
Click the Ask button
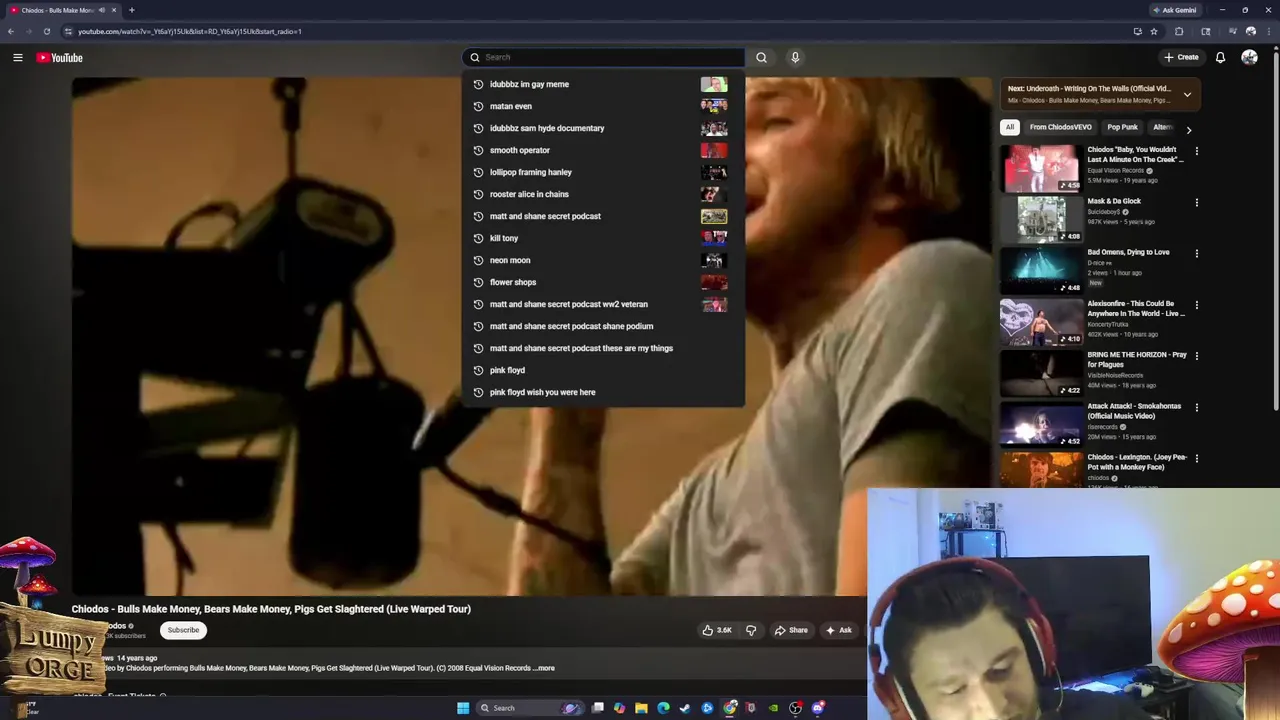click(x=838, y=630)
